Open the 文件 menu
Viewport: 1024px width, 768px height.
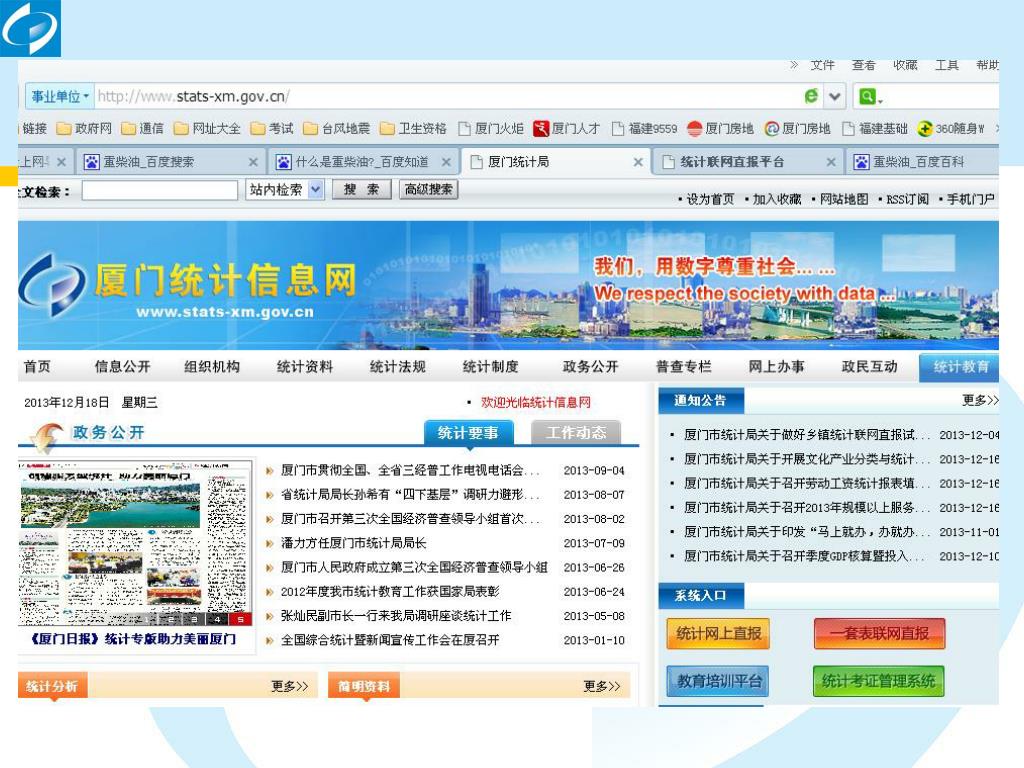pyautogui.click(x=822, y=65)
